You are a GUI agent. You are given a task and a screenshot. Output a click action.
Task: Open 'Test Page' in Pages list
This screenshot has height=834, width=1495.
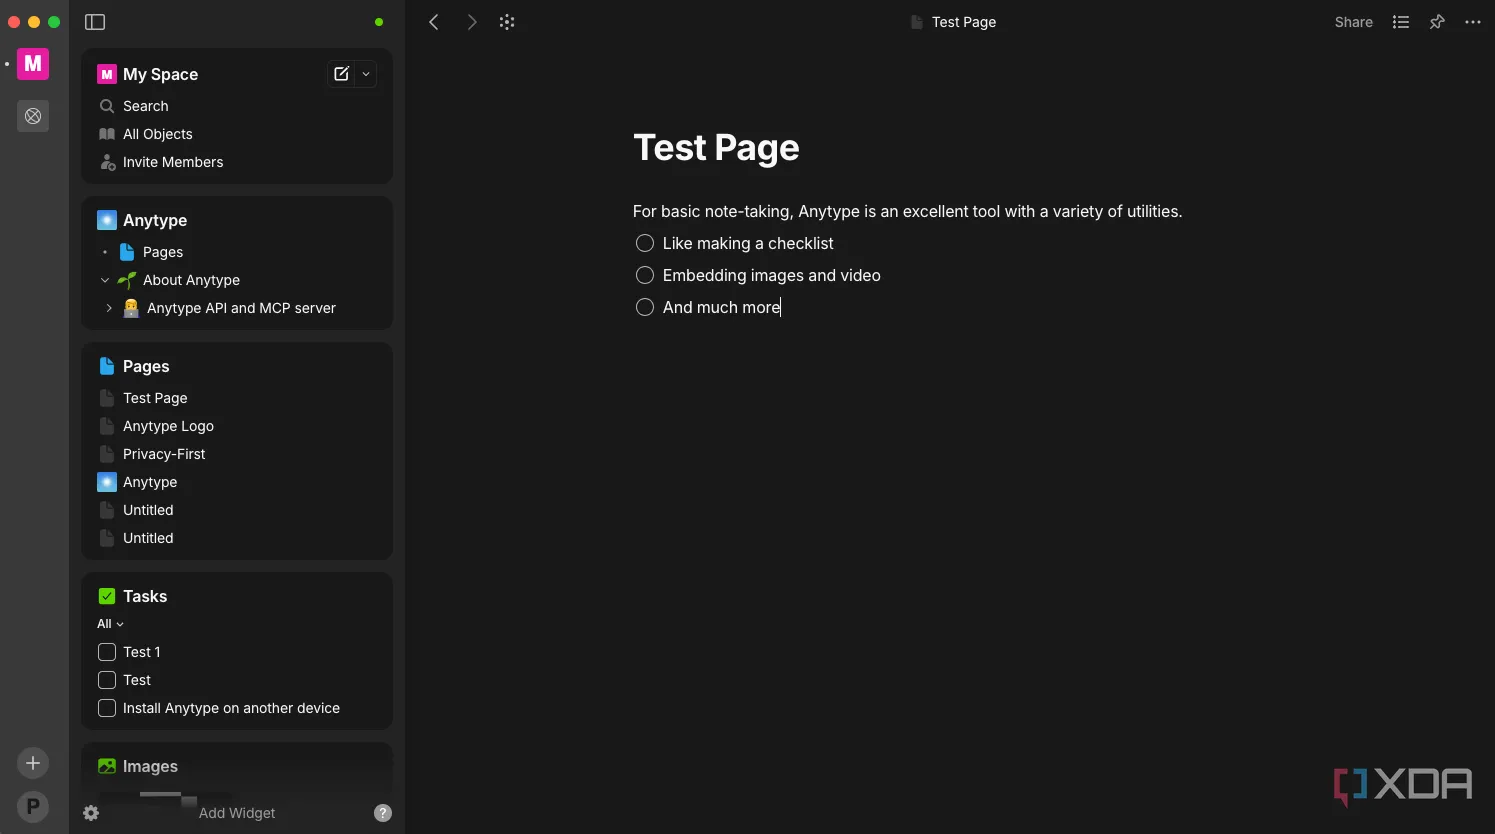coord(155,398)
